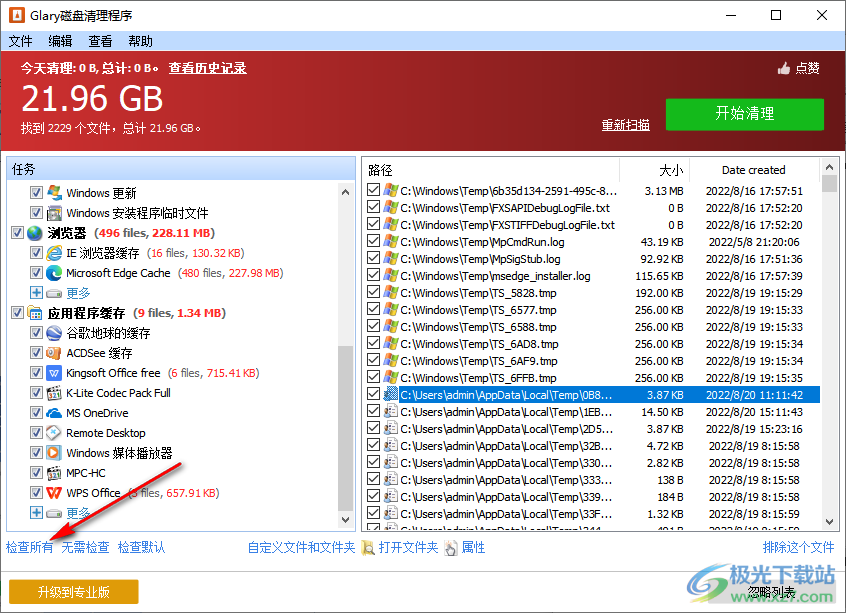
Task: Open the 查看 menu
Action: 98,40
